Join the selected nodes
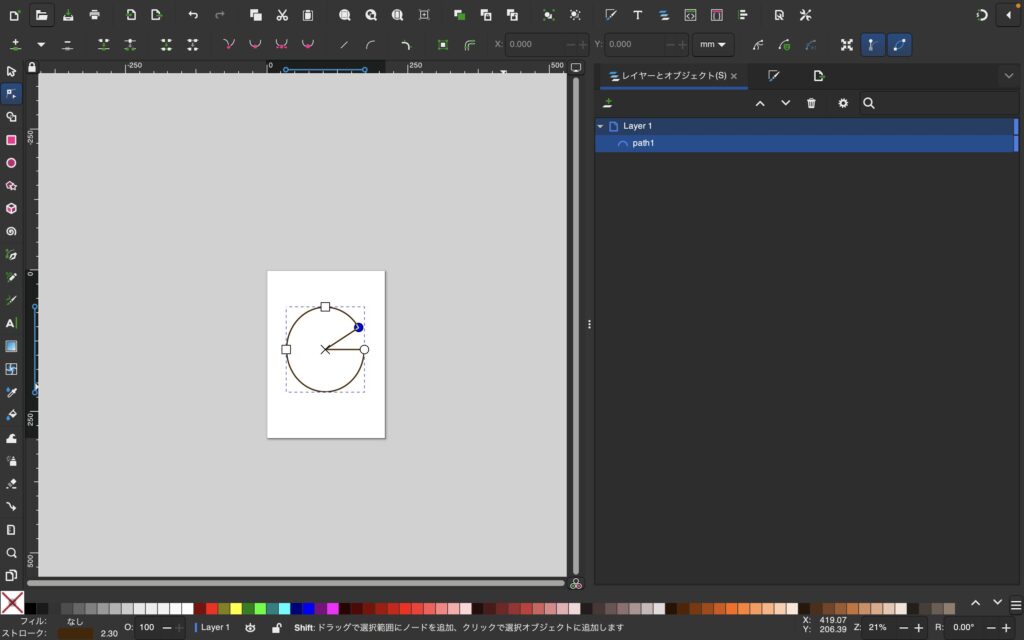Viewport: 1024px width, 640px height. pyautogui.click(x=103, y=44)
